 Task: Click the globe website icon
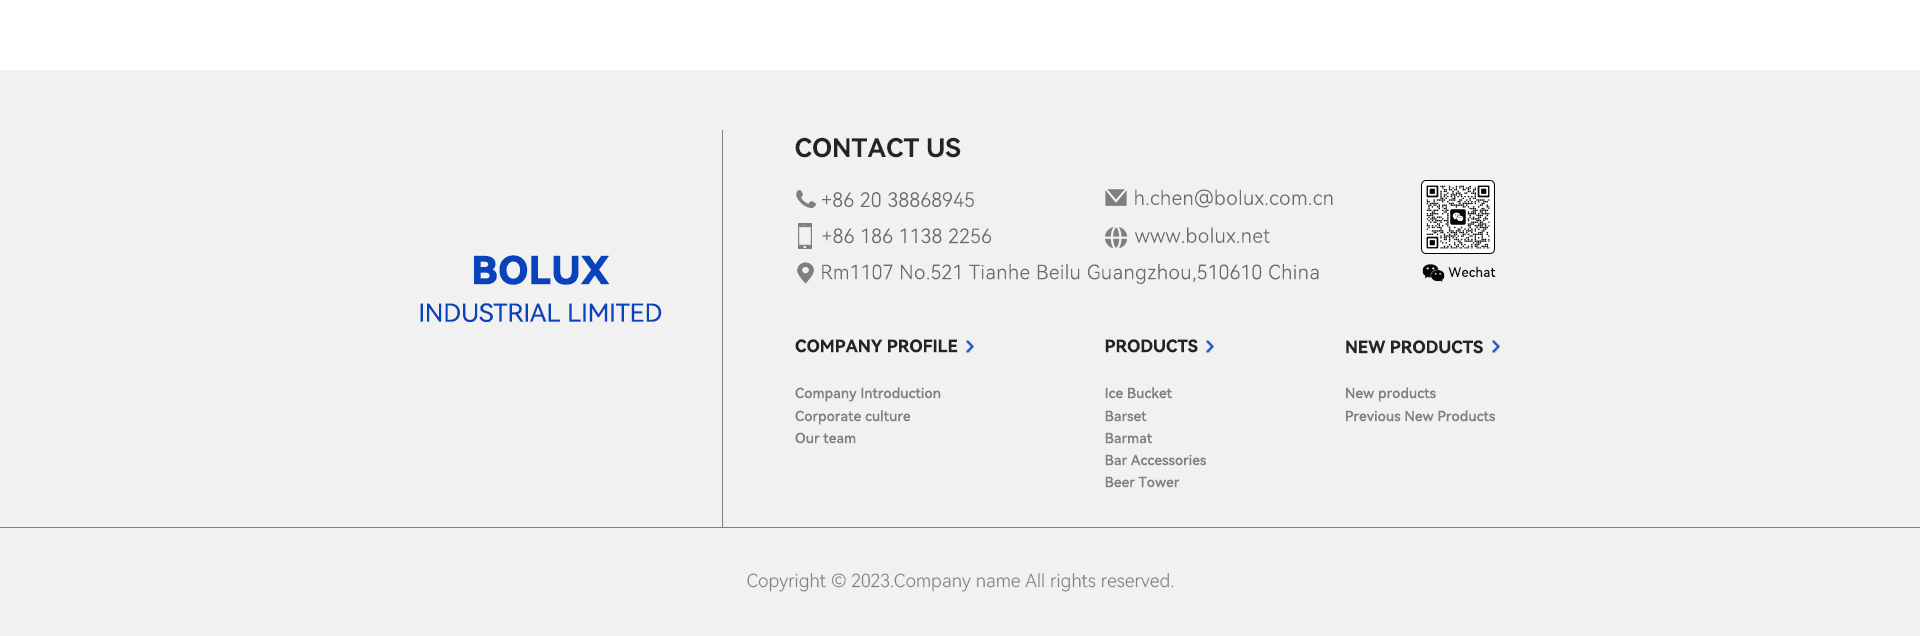pyautogui.click(x=1116, y=237)
